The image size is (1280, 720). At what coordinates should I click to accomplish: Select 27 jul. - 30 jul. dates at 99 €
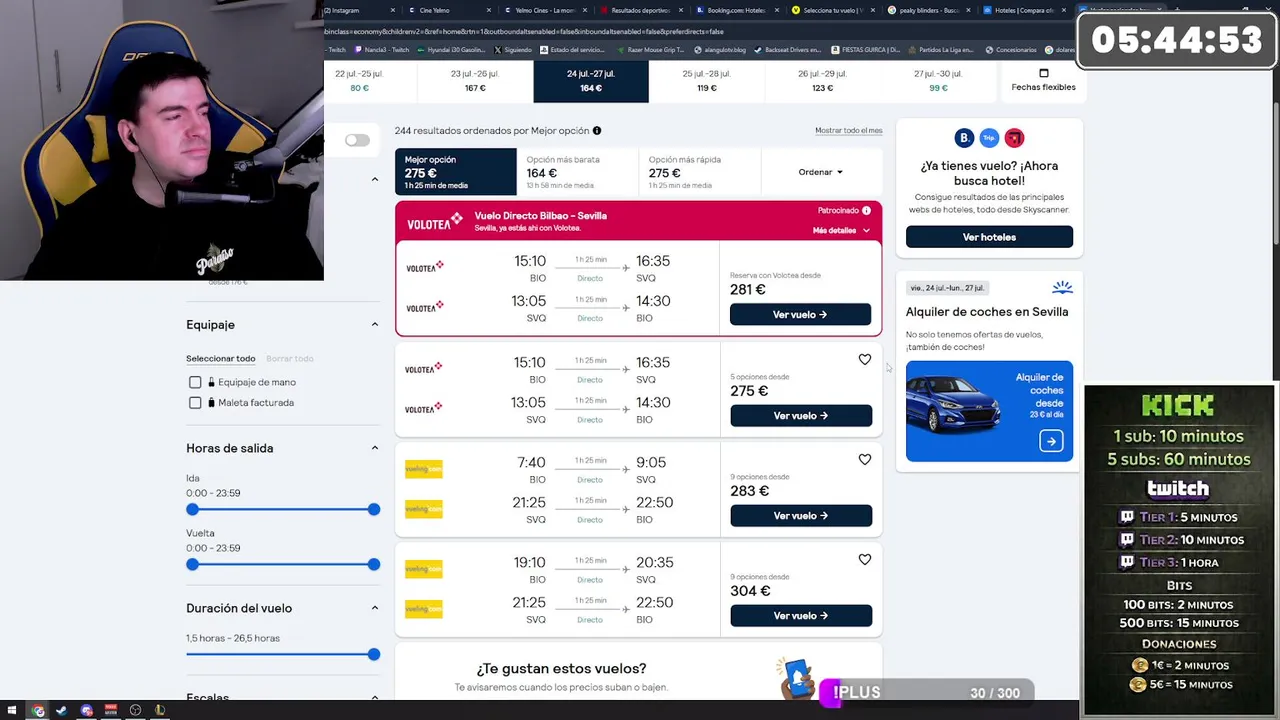(x=938, y=81)
